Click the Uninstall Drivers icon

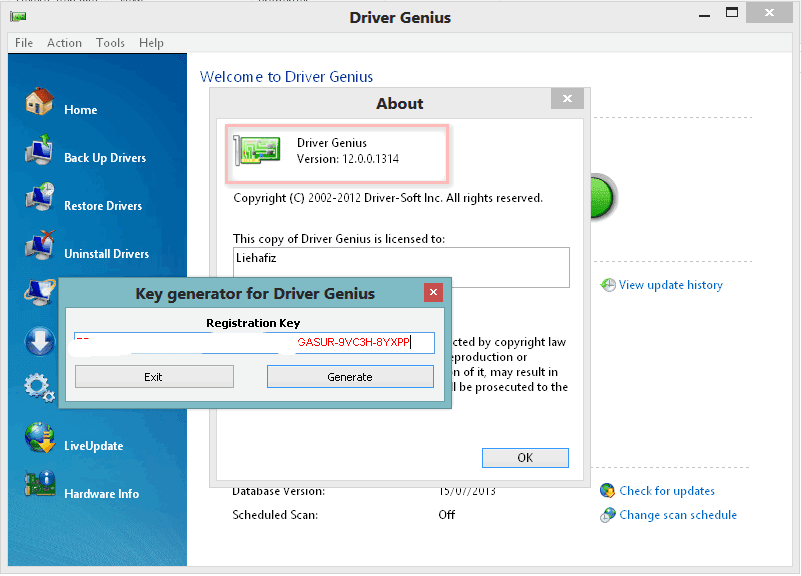pos(39,245)
